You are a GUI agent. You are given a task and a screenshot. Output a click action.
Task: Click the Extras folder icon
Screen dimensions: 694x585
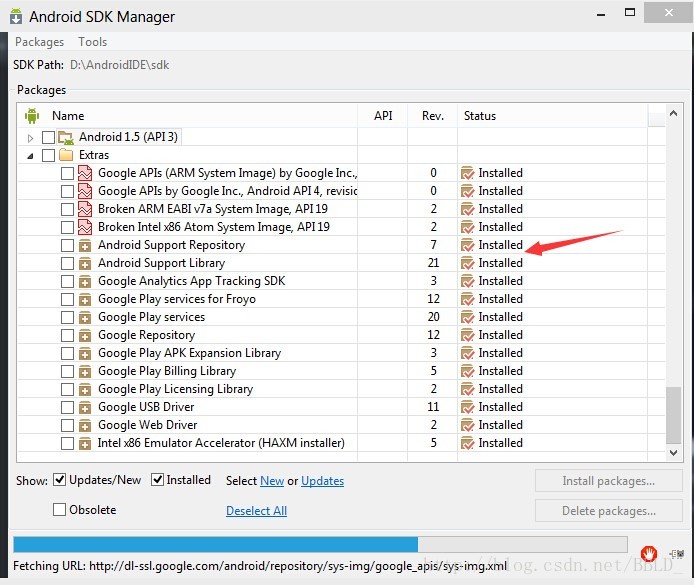click(x=66, y=155)
